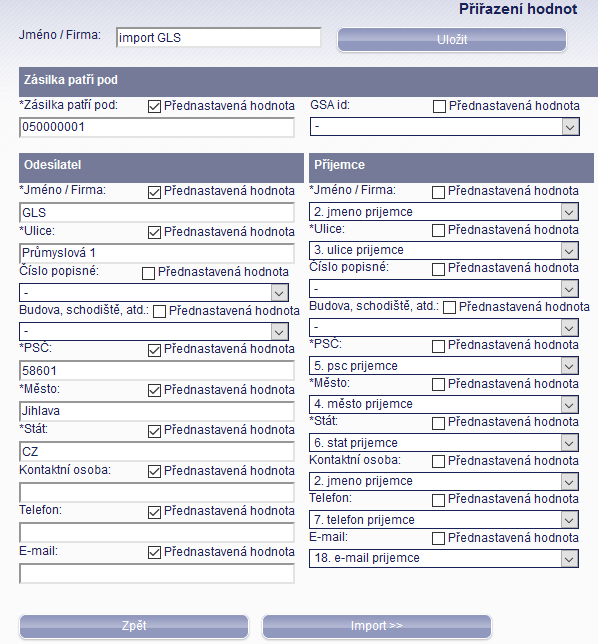Enable preset value checkbox for GSA id

point(439,107)
